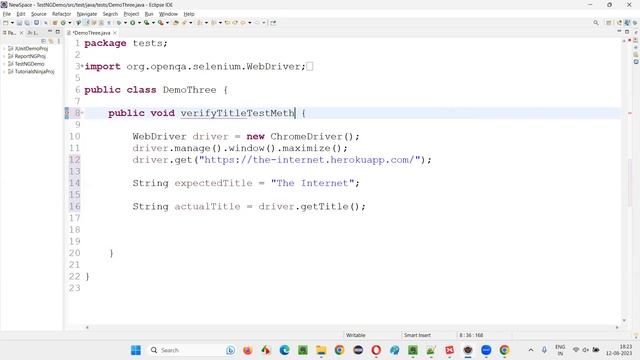Viewport: 640px width, 360px height.
Task: Open the File menu
Action: pyautogui.click(x=7, y=14)
